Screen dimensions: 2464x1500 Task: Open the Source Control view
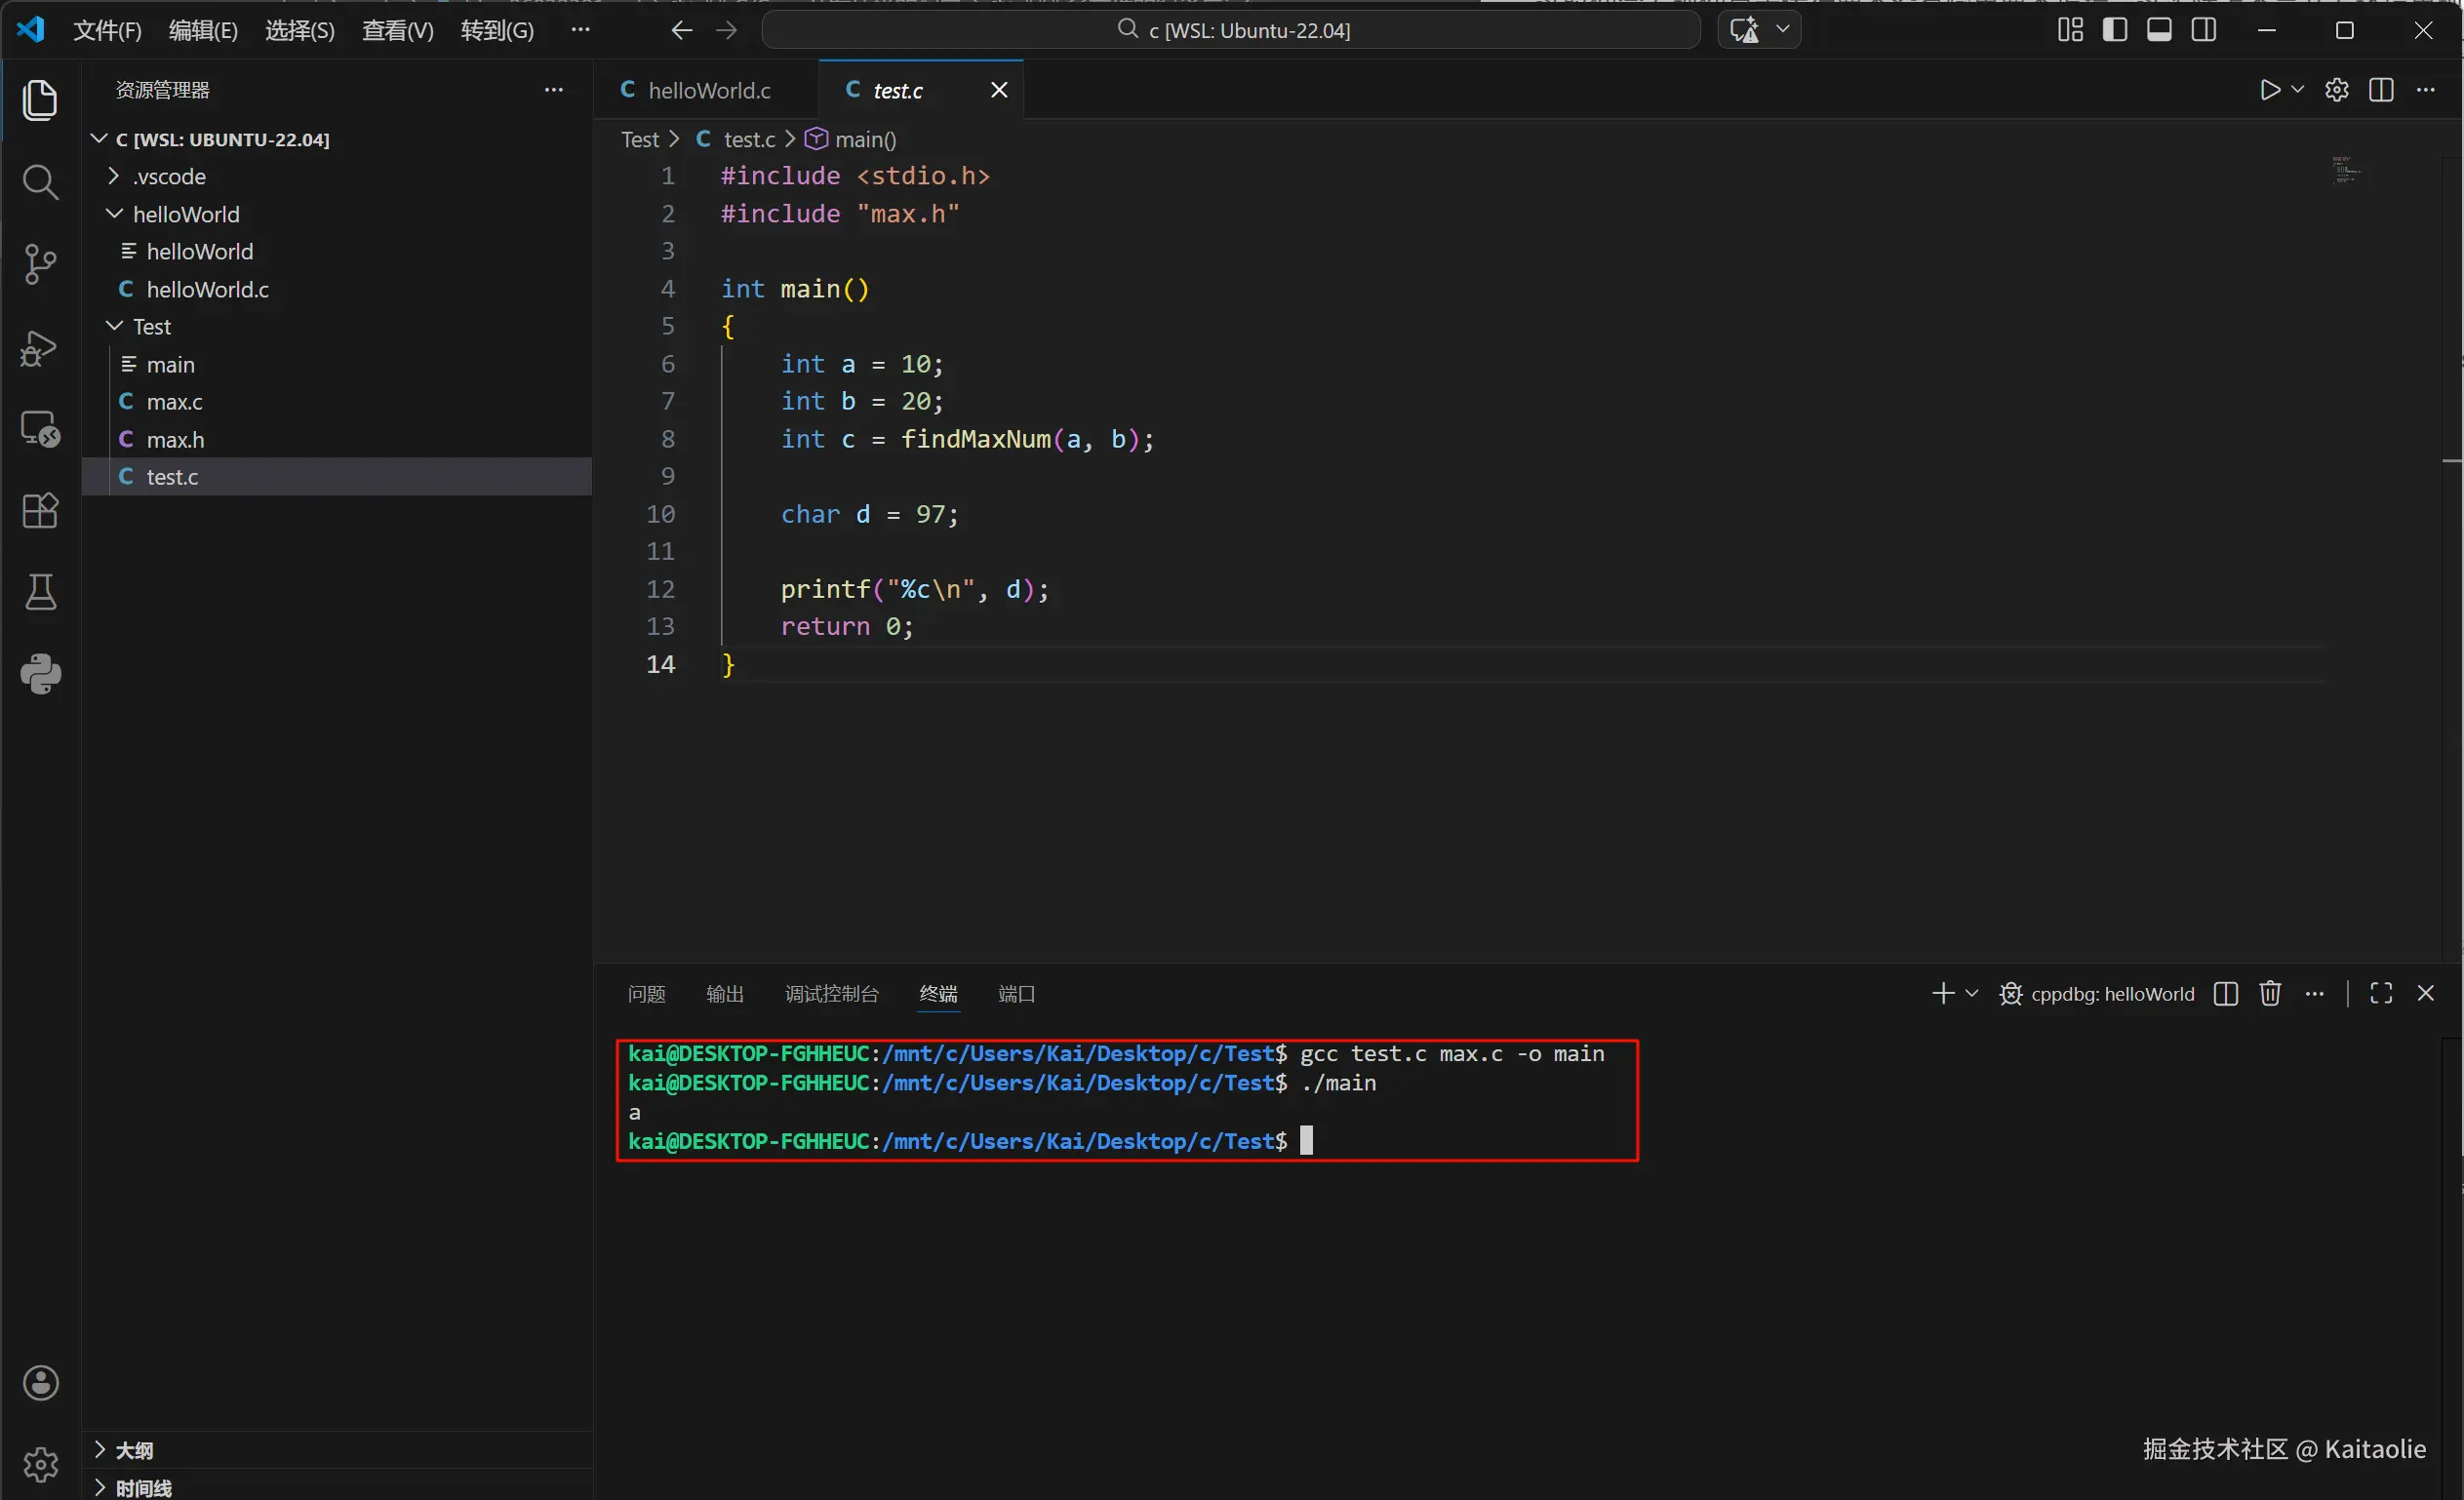pyautogui.click(x=40, y=264)
